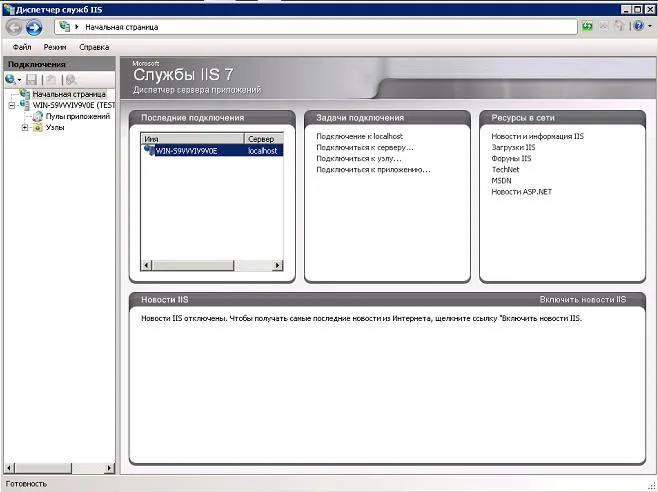Click Подключиться к приложению… link
Viewport: 658px width, 492px height.
[x=373, y=170]
